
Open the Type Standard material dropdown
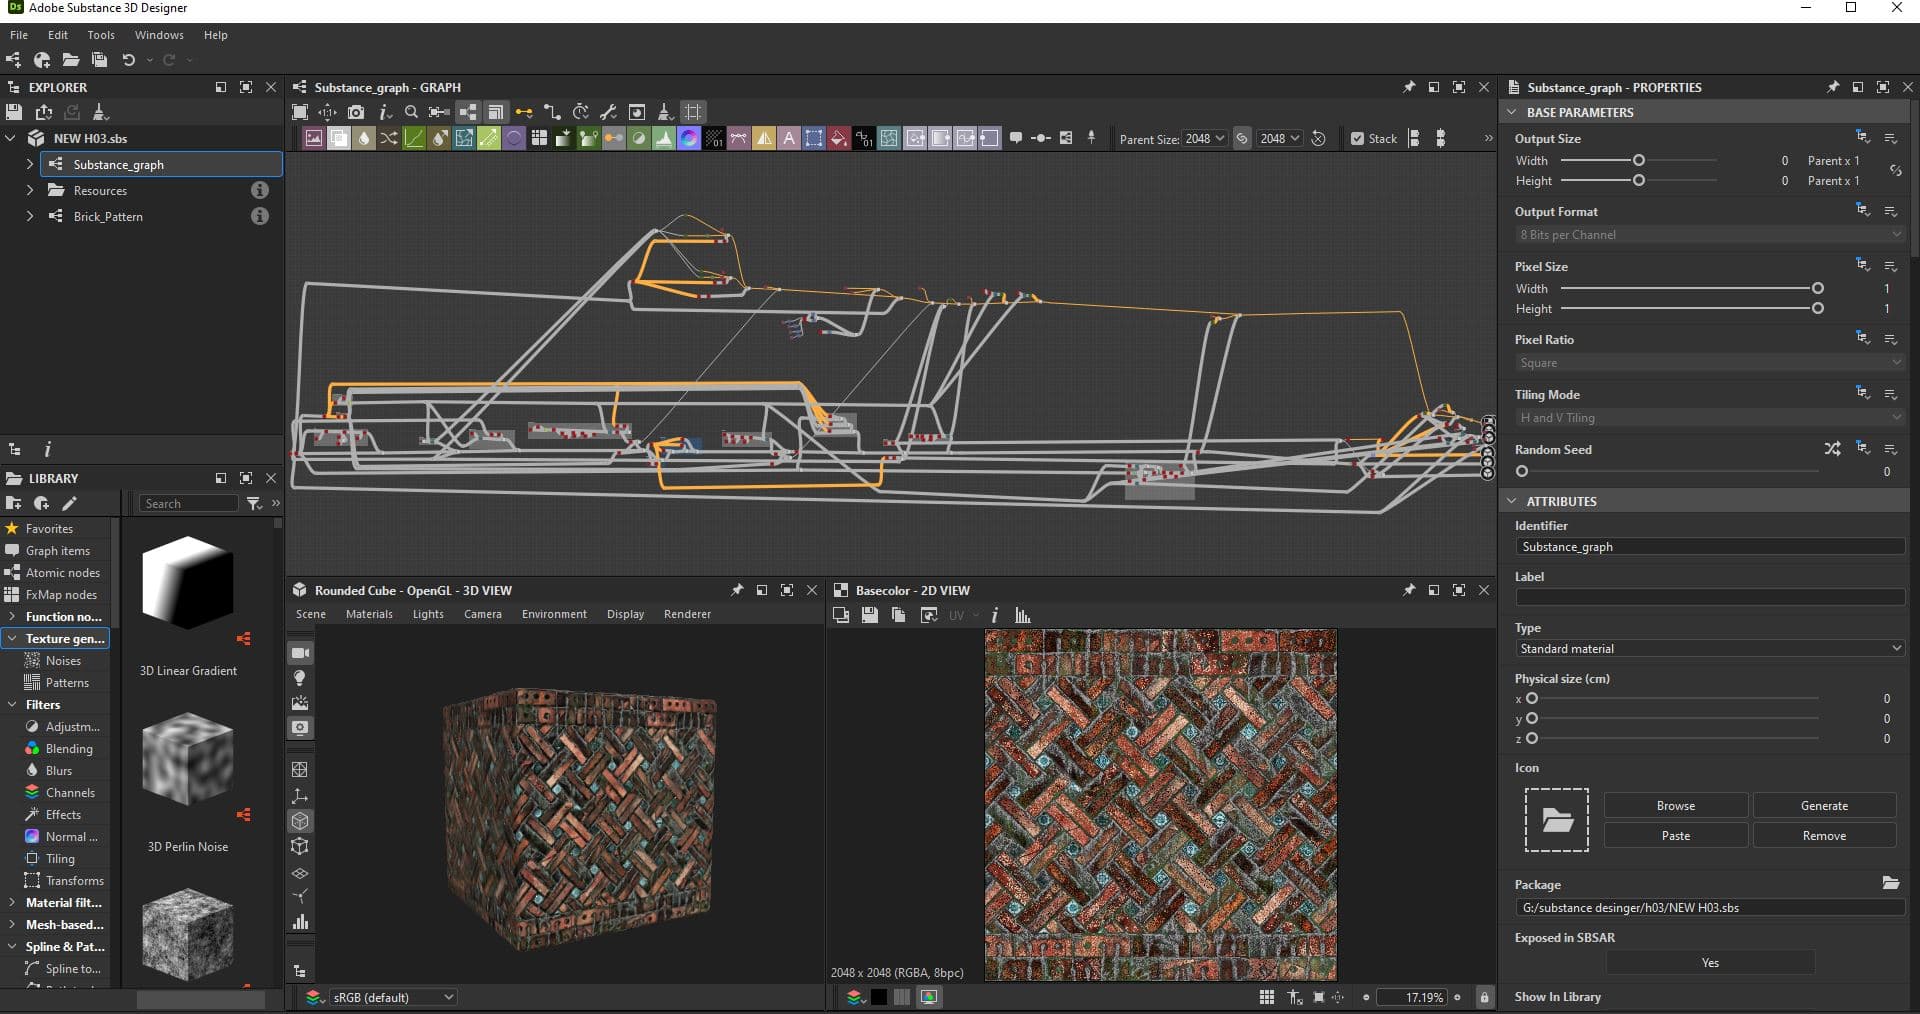click(1710, 649)
